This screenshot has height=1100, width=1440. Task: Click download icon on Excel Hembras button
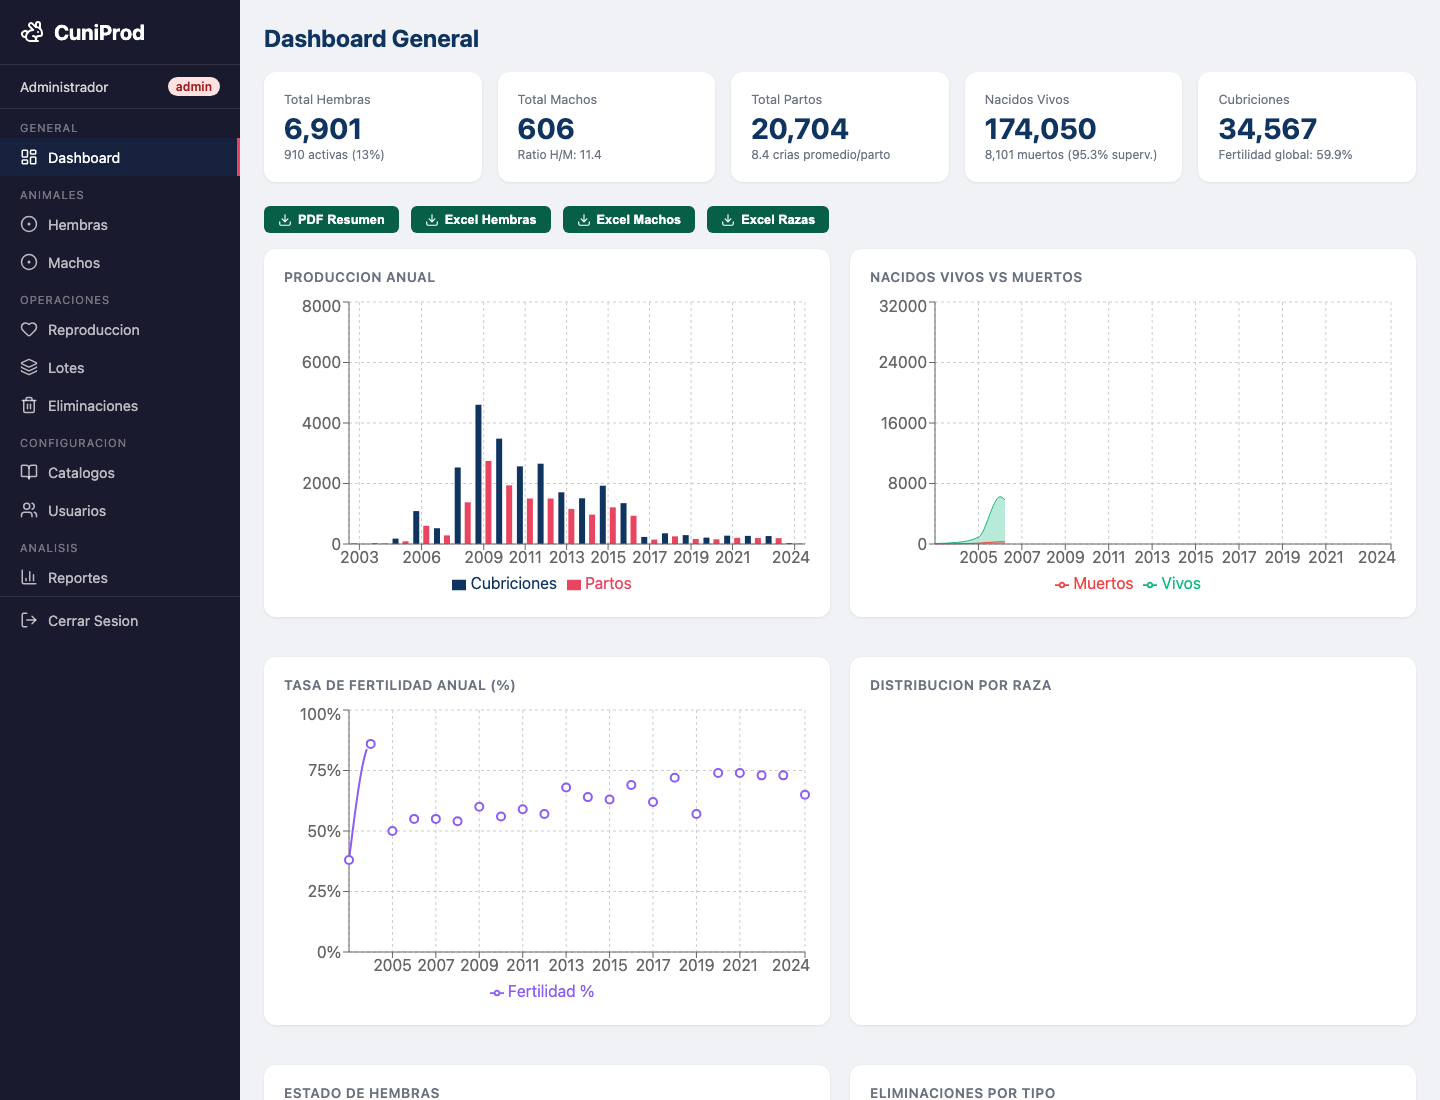point(432,220)
